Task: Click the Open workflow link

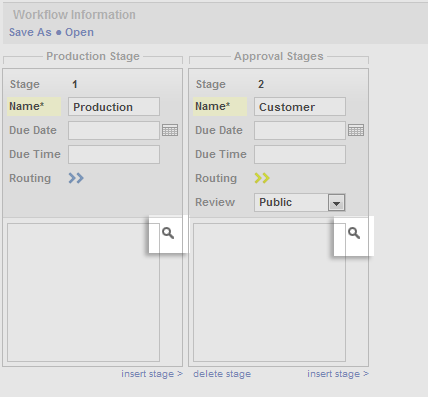Action: pyautogui.click(x=79, y=32)
